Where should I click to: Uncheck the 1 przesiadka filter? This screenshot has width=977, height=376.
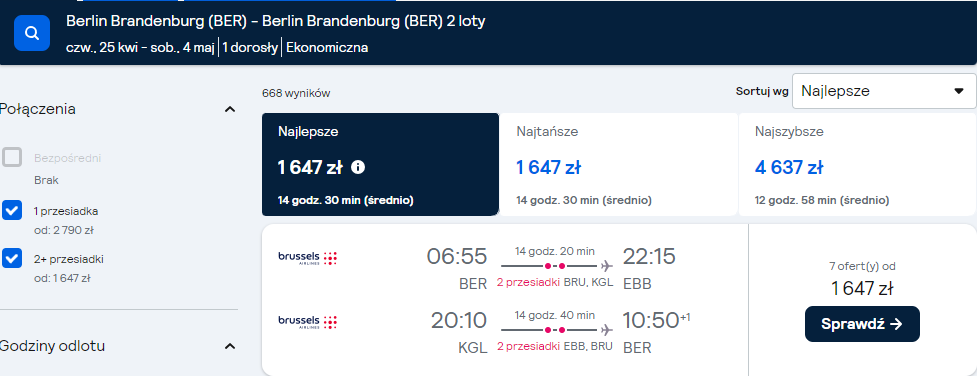[x=12, y=211]
